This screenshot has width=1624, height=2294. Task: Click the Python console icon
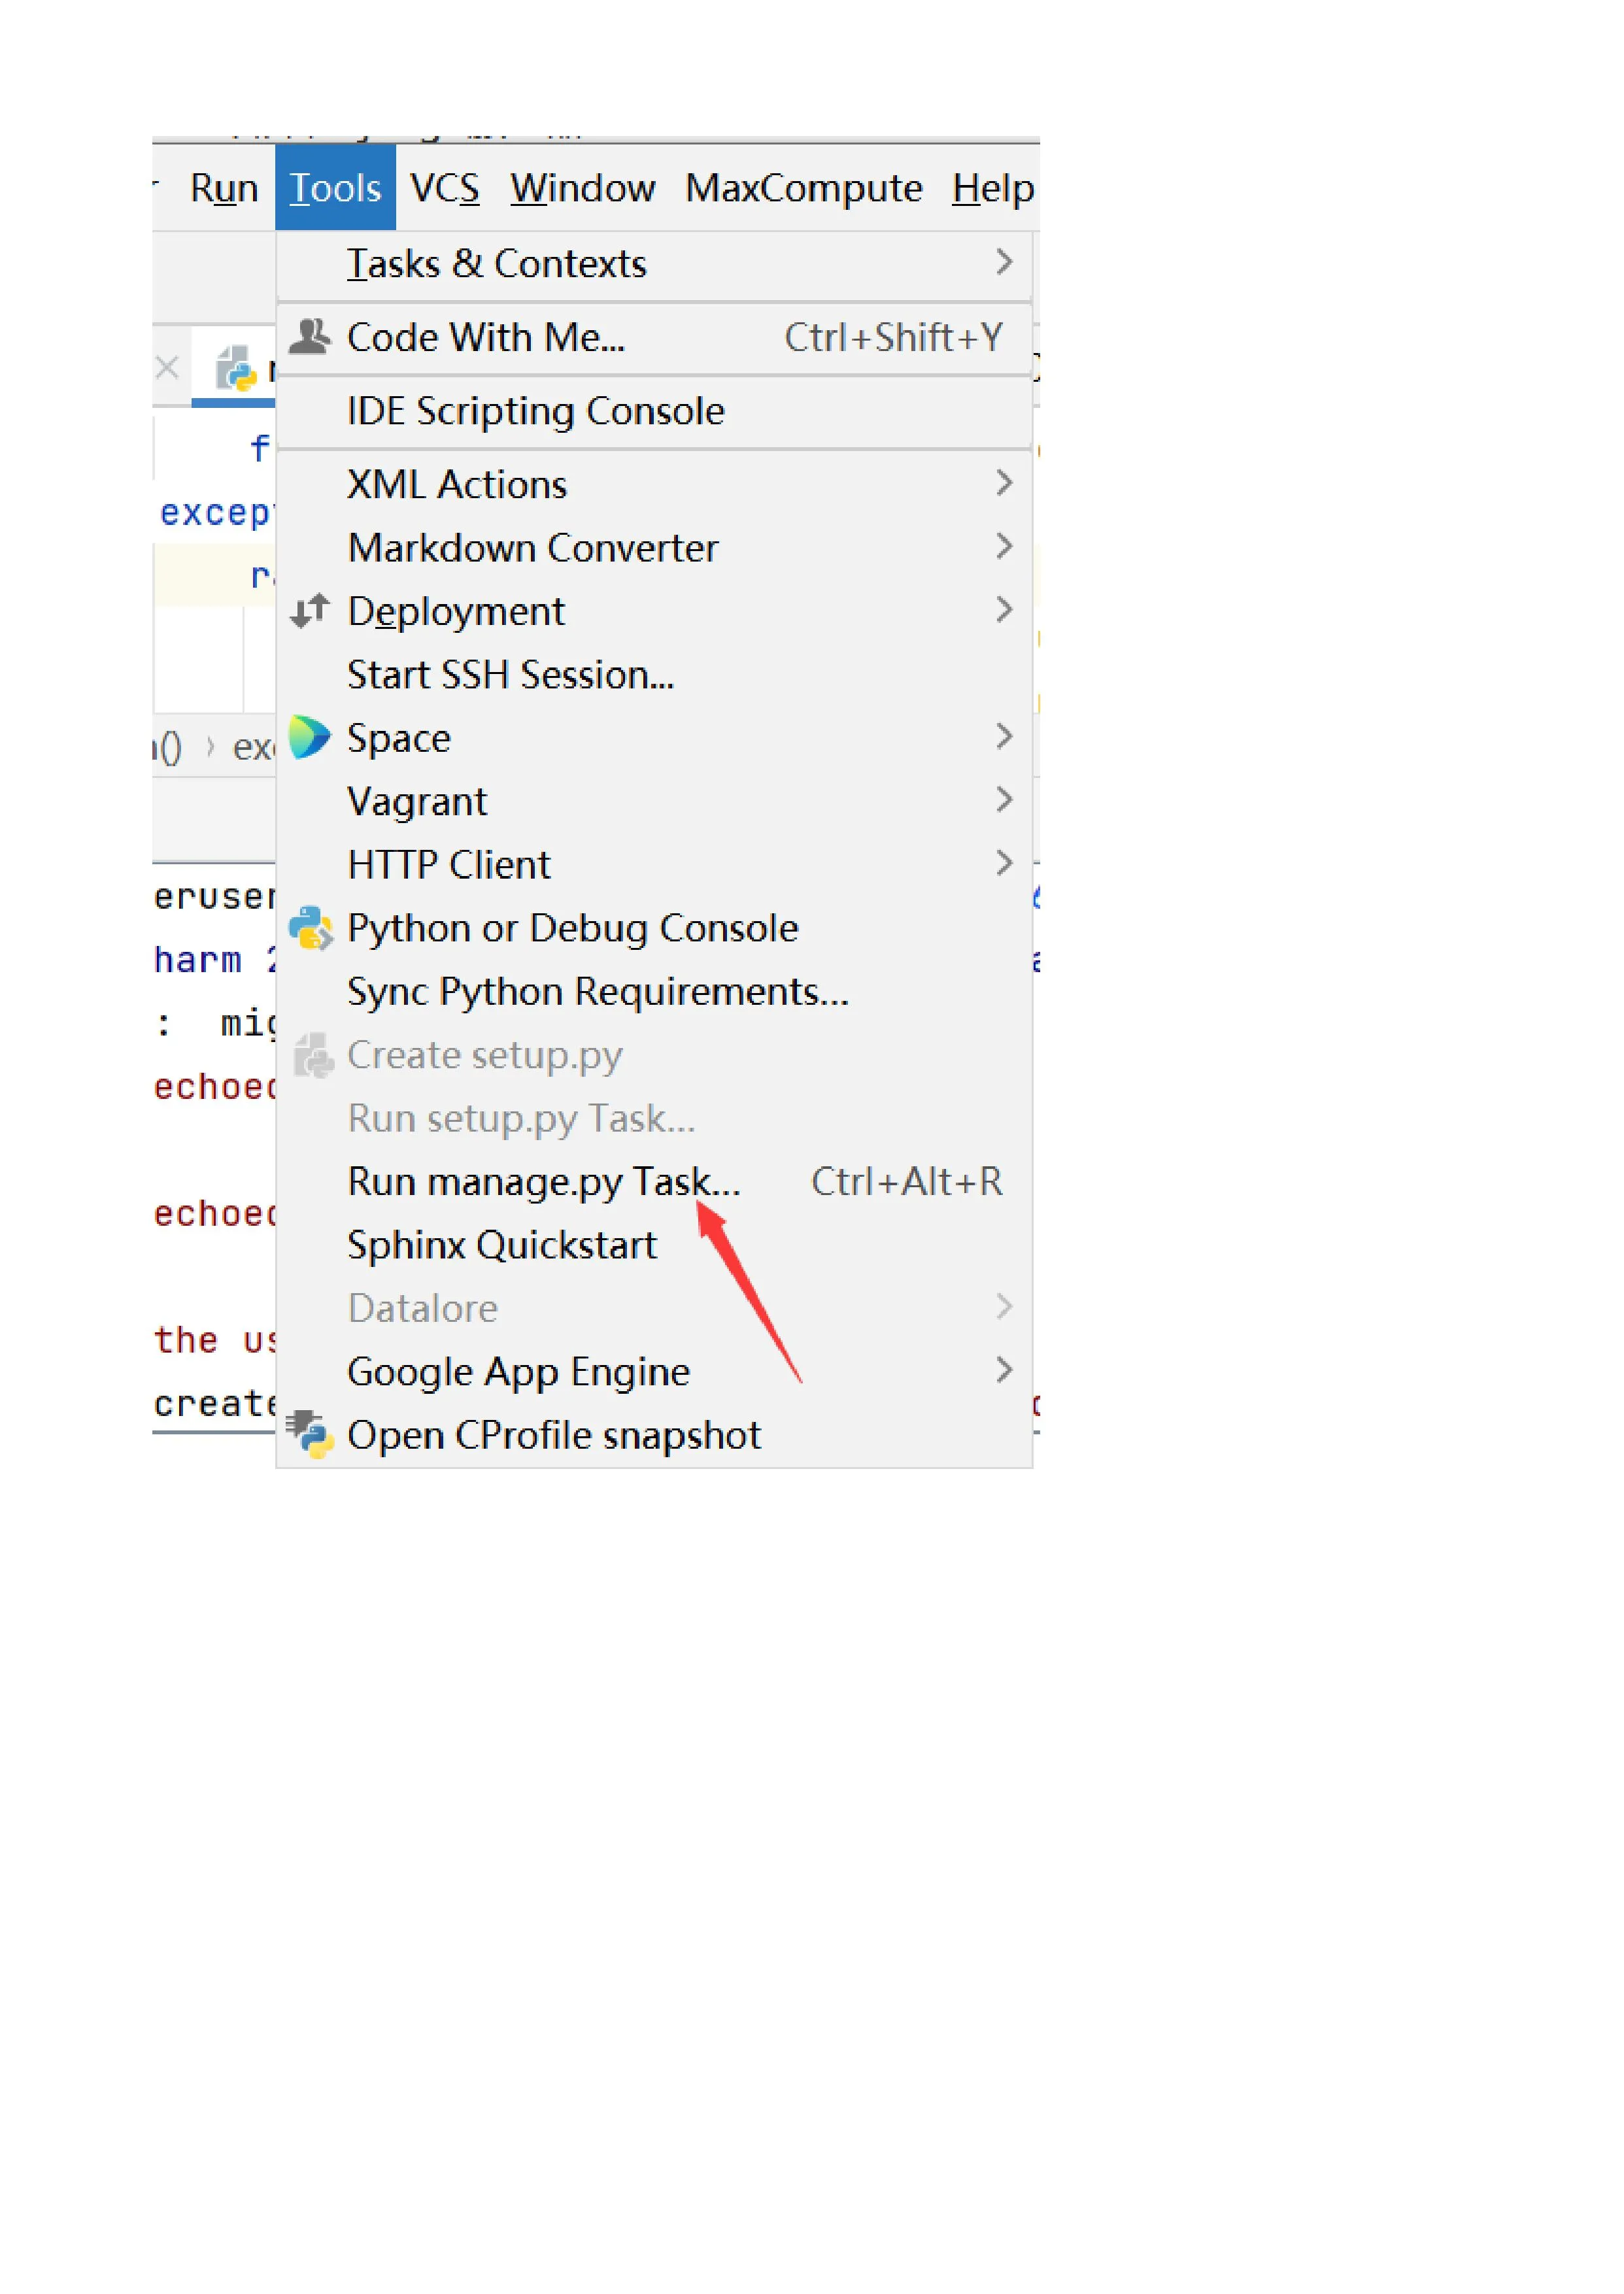coord(310,928)
